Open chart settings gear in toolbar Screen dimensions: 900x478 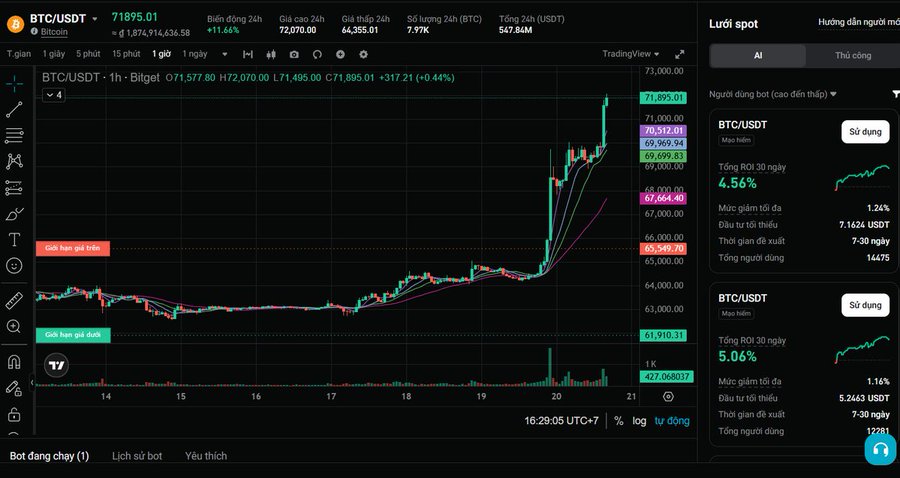(363, 55)
